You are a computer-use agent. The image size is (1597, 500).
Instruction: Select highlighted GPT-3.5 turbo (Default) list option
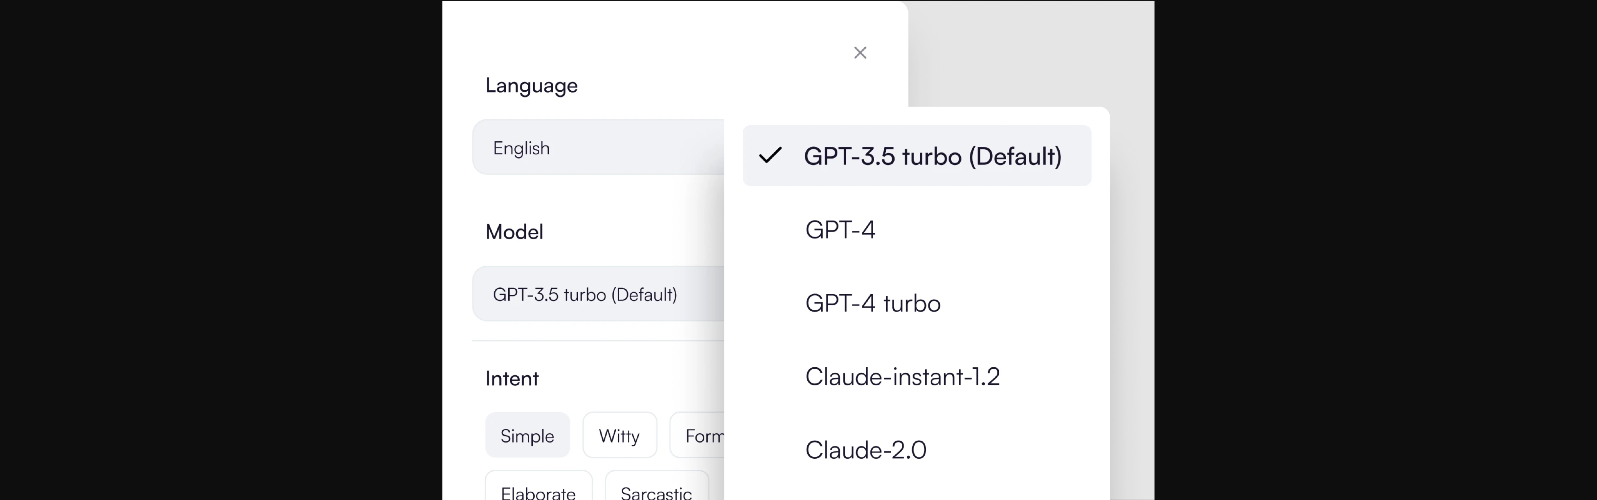tap(932, 156)
